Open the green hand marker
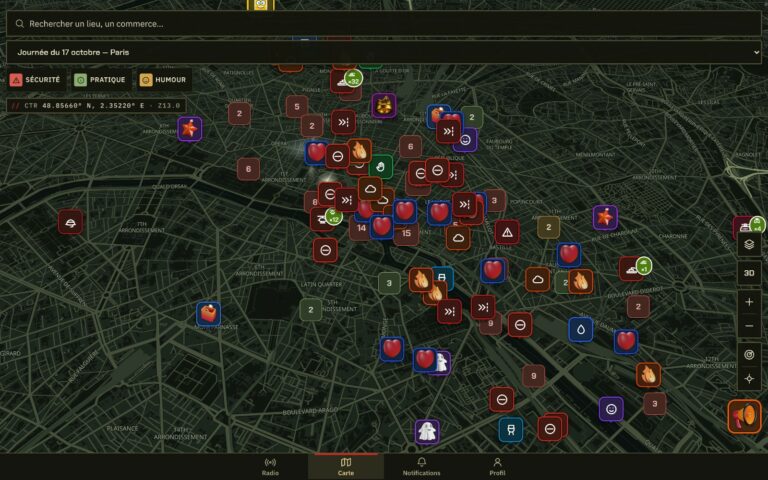768x480 pixels. [381, 167]
